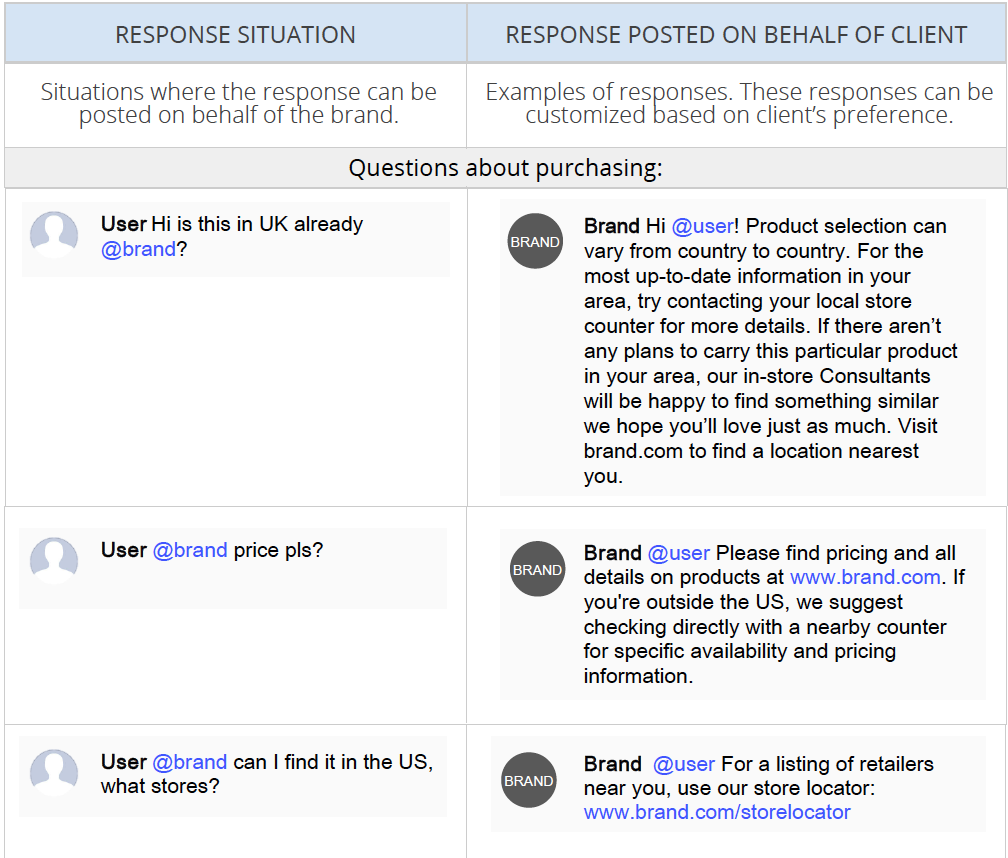Click @brand mention in price pls comment
This screenshot has width=1008, height=858.
[x=190, y=550]
